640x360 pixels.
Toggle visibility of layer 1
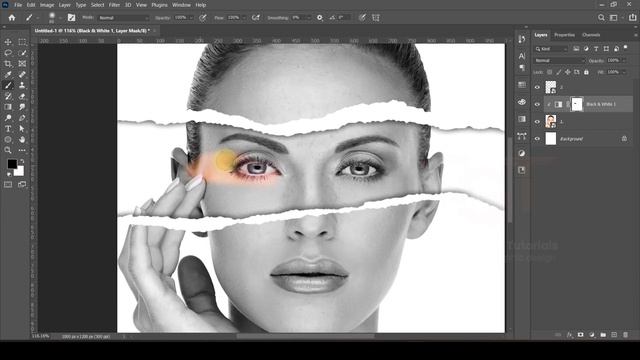click(537, 122)
